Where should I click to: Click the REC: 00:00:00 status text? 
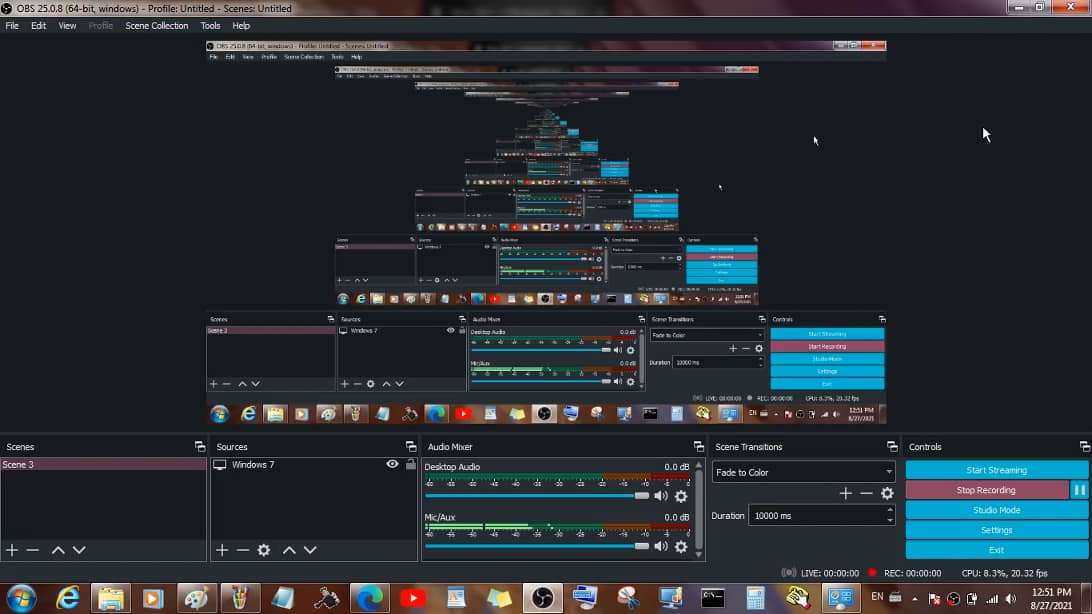point(912,574)
